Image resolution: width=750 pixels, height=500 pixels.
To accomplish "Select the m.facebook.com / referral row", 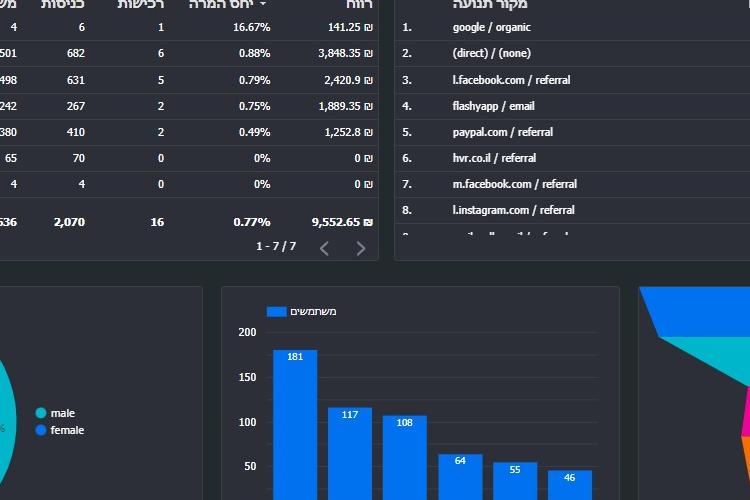I will point(572,184).
